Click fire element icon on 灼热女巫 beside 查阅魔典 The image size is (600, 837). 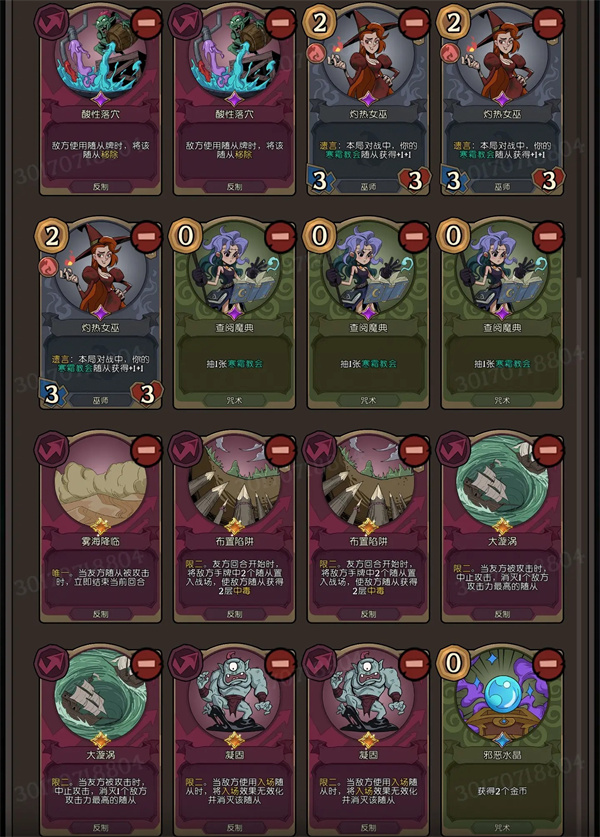[x=48, y=266]
